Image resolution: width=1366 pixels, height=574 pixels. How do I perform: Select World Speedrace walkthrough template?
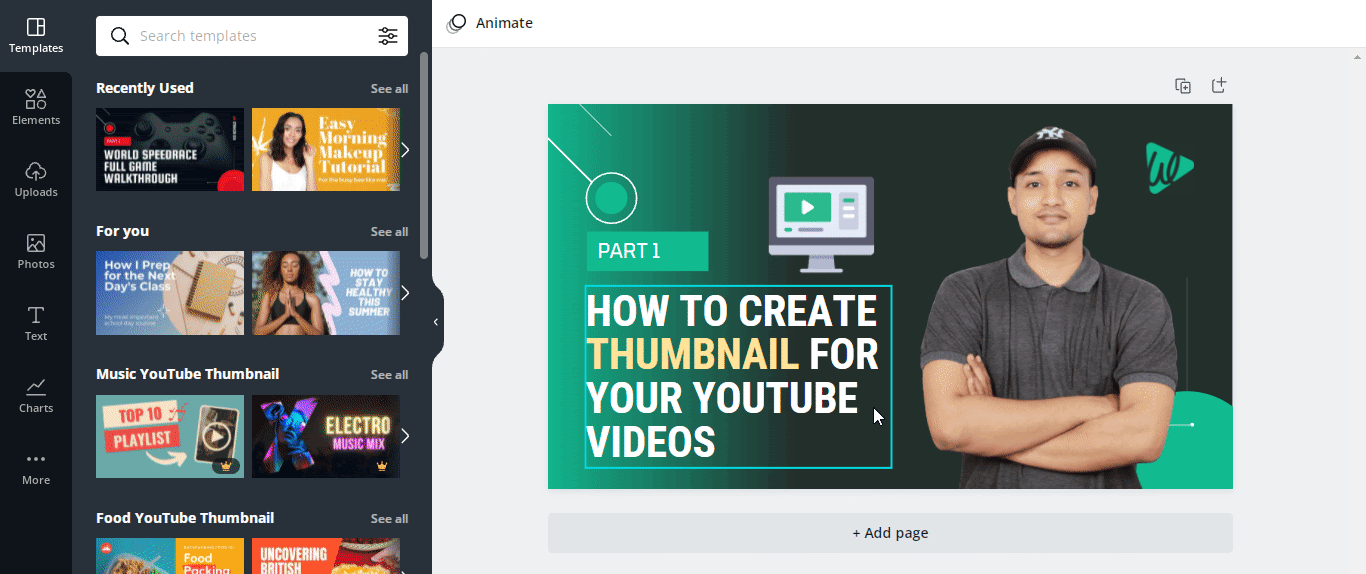(170, 149)
